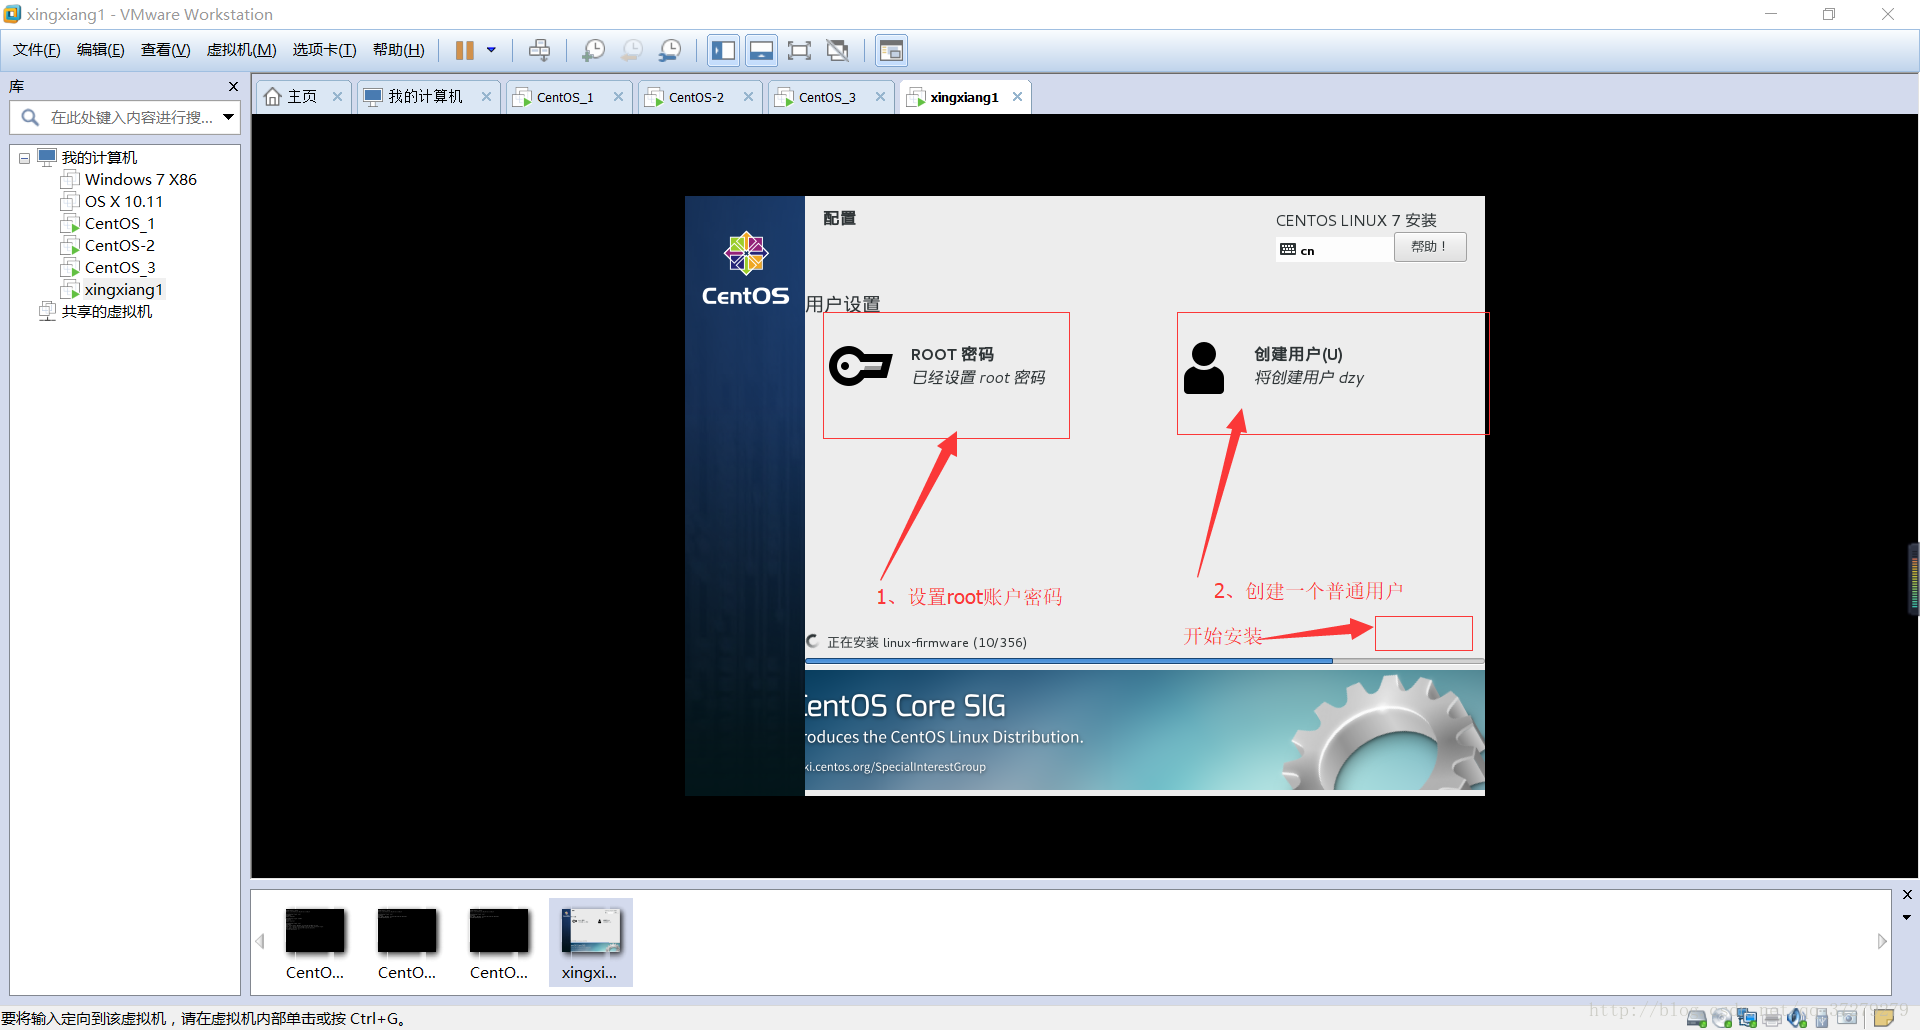Open the 选项卡(T) menu
This screenshot has height=1030, width=1920.
325,50
